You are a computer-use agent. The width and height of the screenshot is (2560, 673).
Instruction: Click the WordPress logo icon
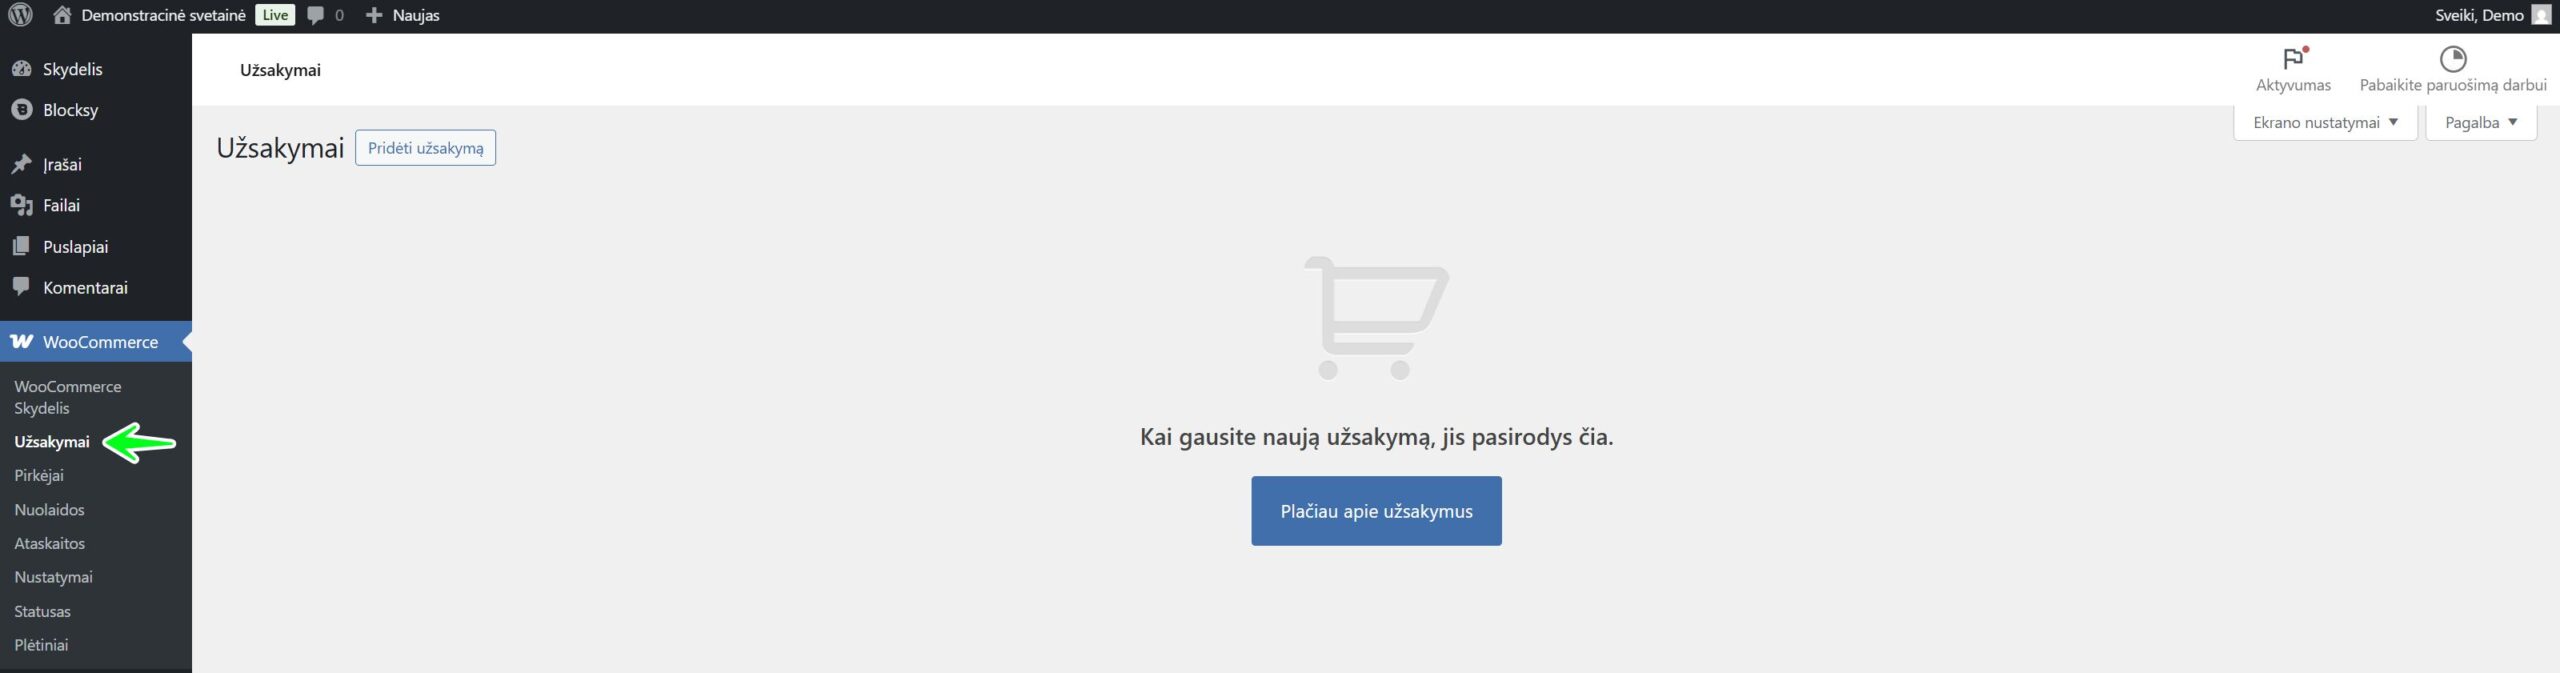[x=20, y=15]
